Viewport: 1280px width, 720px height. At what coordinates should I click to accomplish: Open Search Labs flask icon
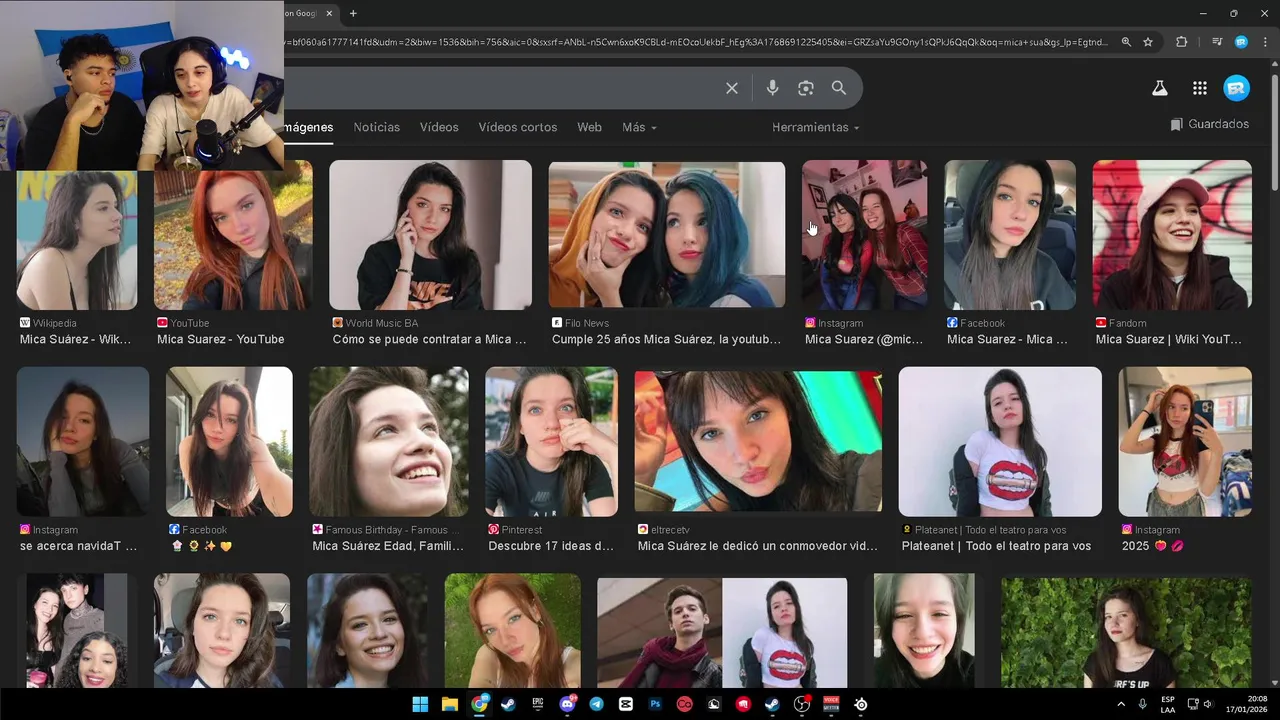click(x=1160, y=88)
